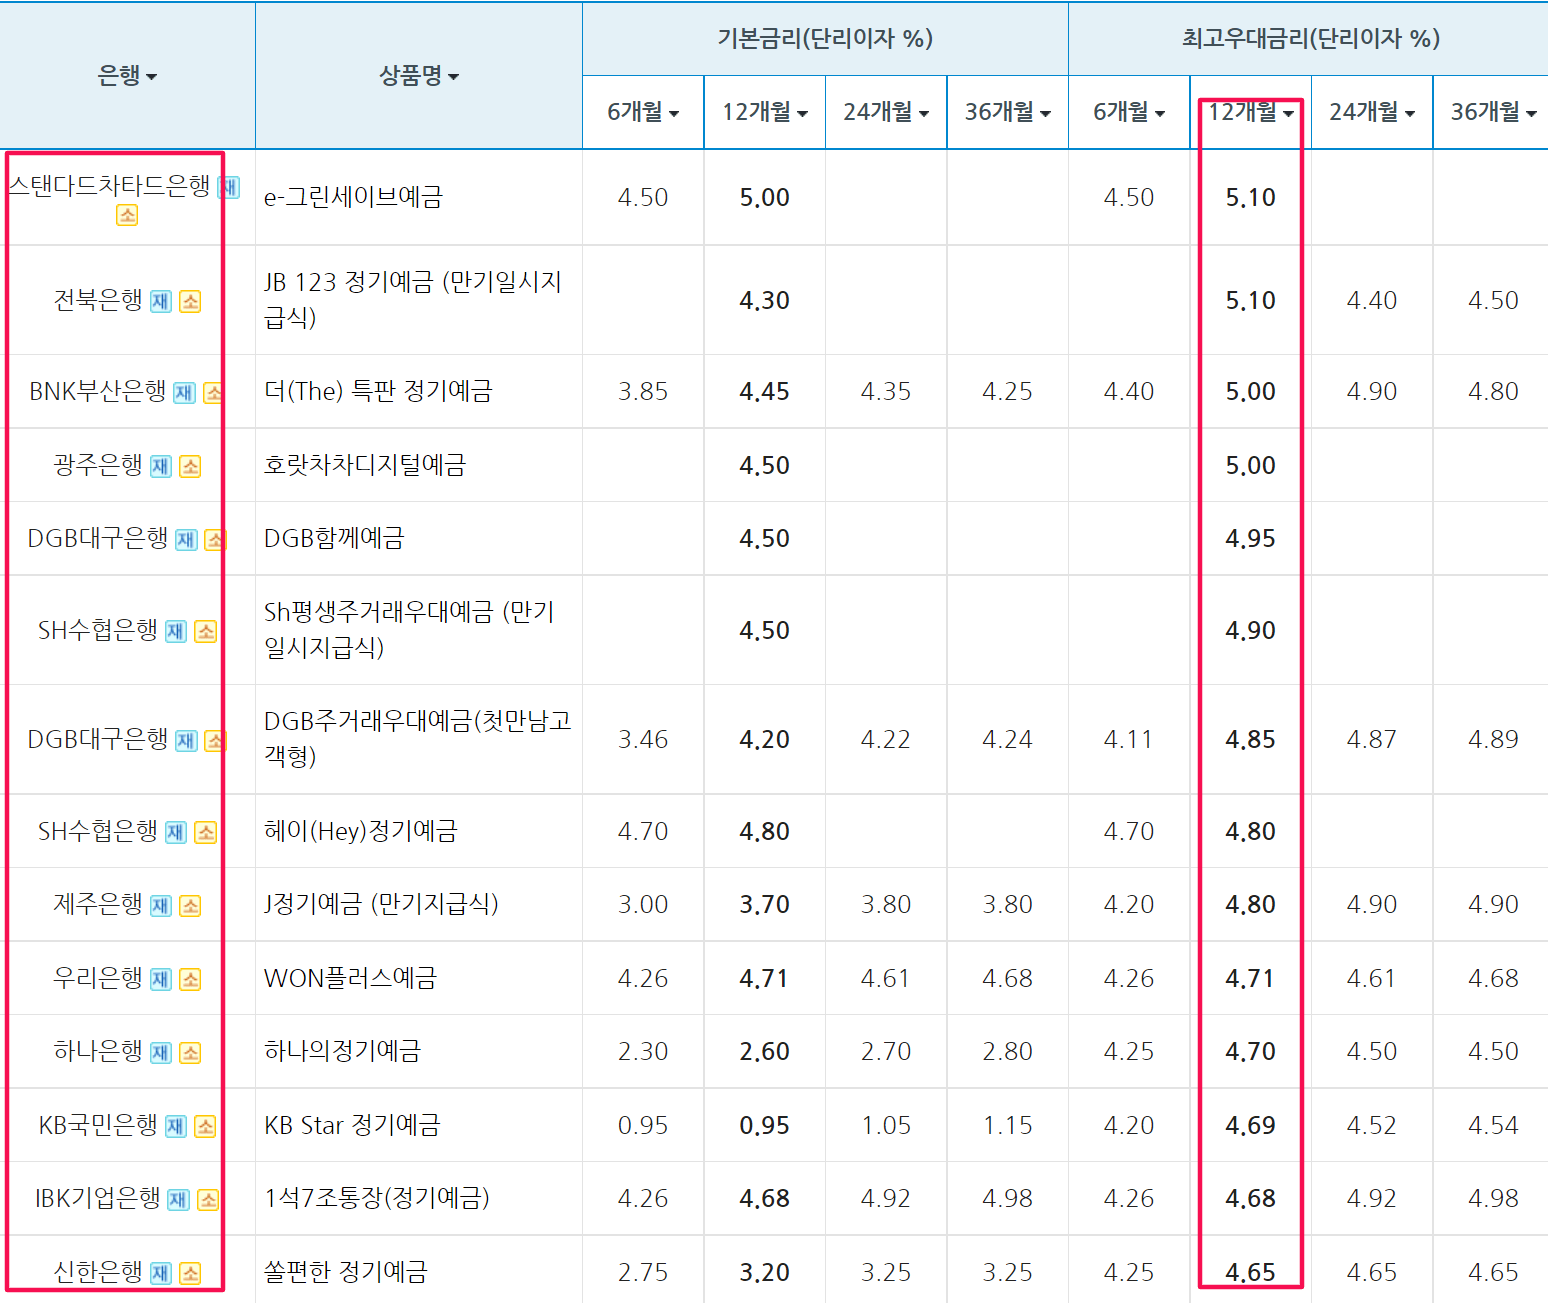Click the 3.85 rate in BNK부산은행 row
1548x1303 pixels.
643,392
